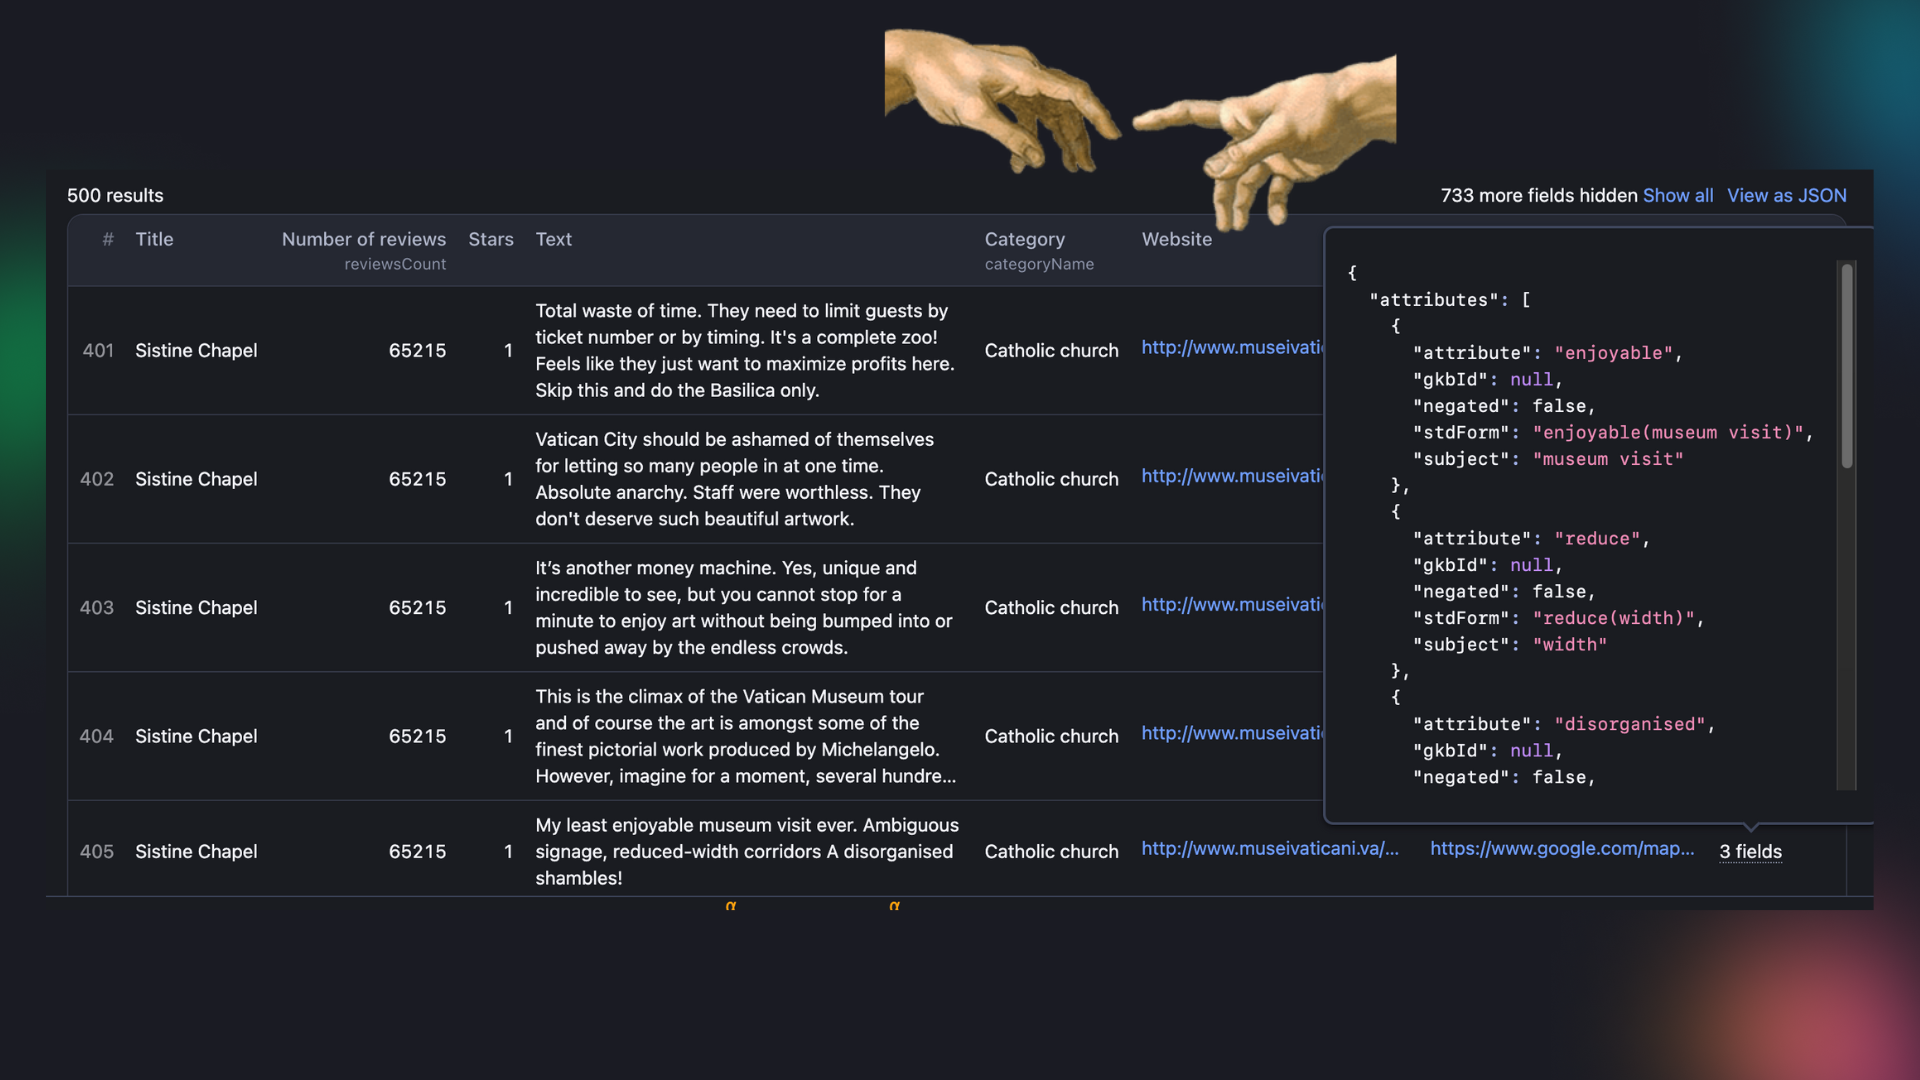Open the museivaticani.va link in row 405
Screen dimensions: 1920x1080
tap(1269, 849)
